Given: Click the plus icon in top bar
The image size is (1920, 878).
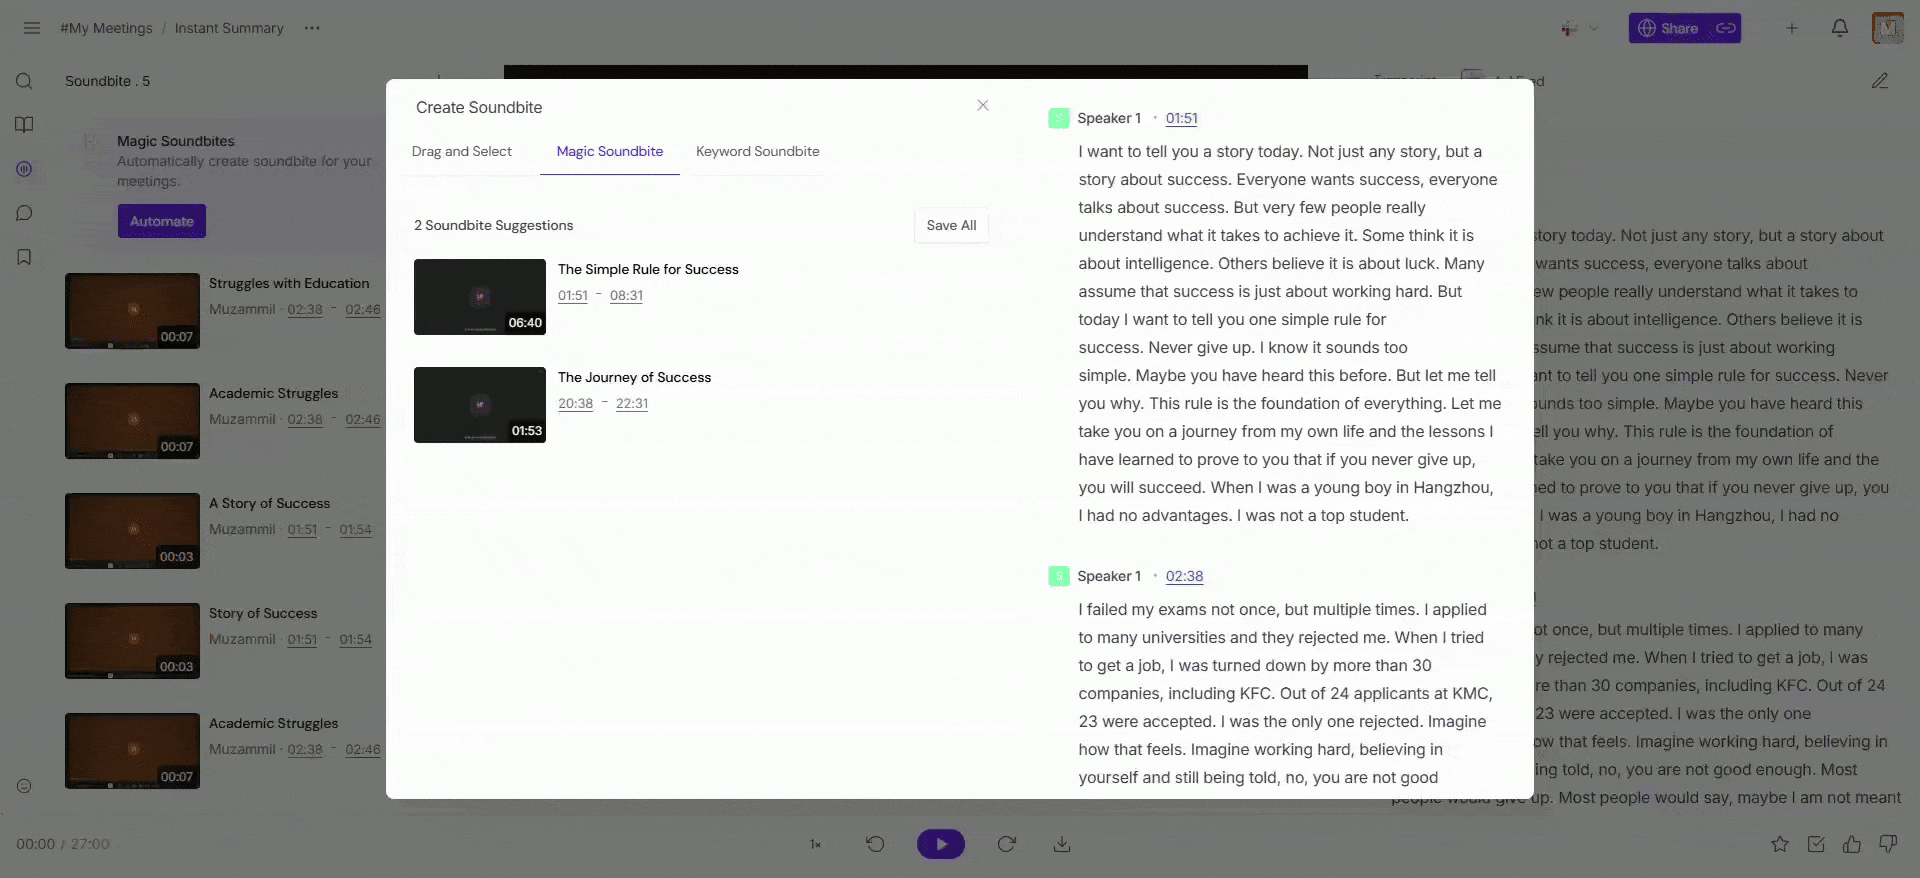Looking at the screenshot, I should coord(1792,28).
